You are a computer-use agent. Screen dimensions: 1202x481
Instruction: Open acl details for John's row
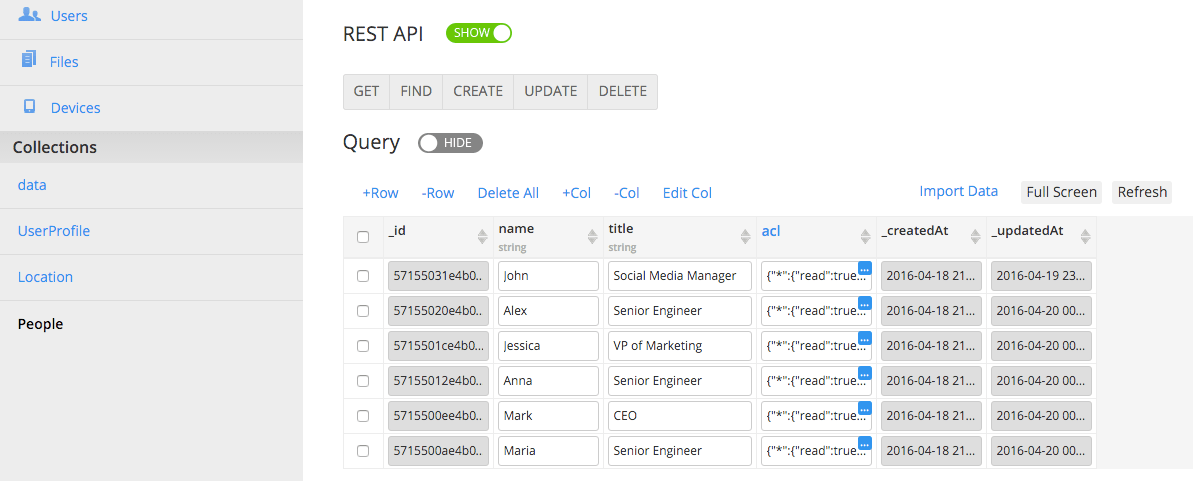pyautogui.click(x=864, y=268)
